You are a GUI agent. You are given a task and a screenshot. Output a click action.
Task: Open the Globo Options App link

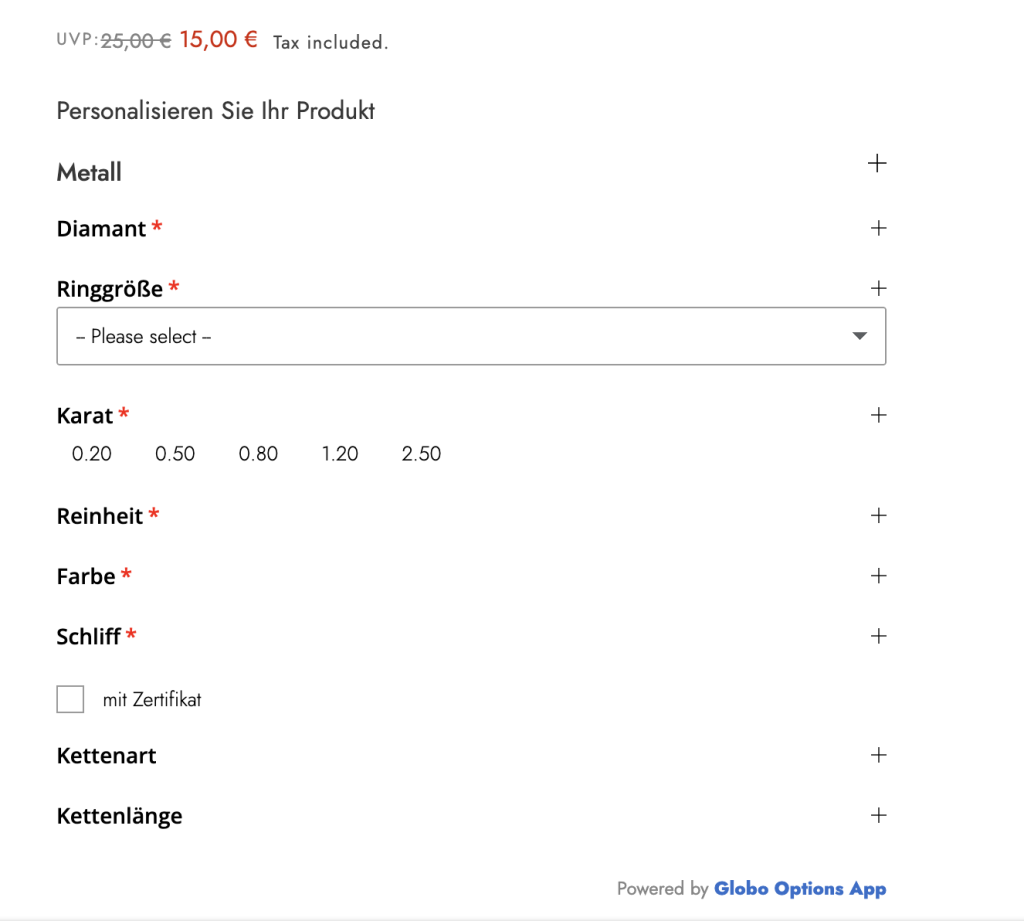pos(800,888)
